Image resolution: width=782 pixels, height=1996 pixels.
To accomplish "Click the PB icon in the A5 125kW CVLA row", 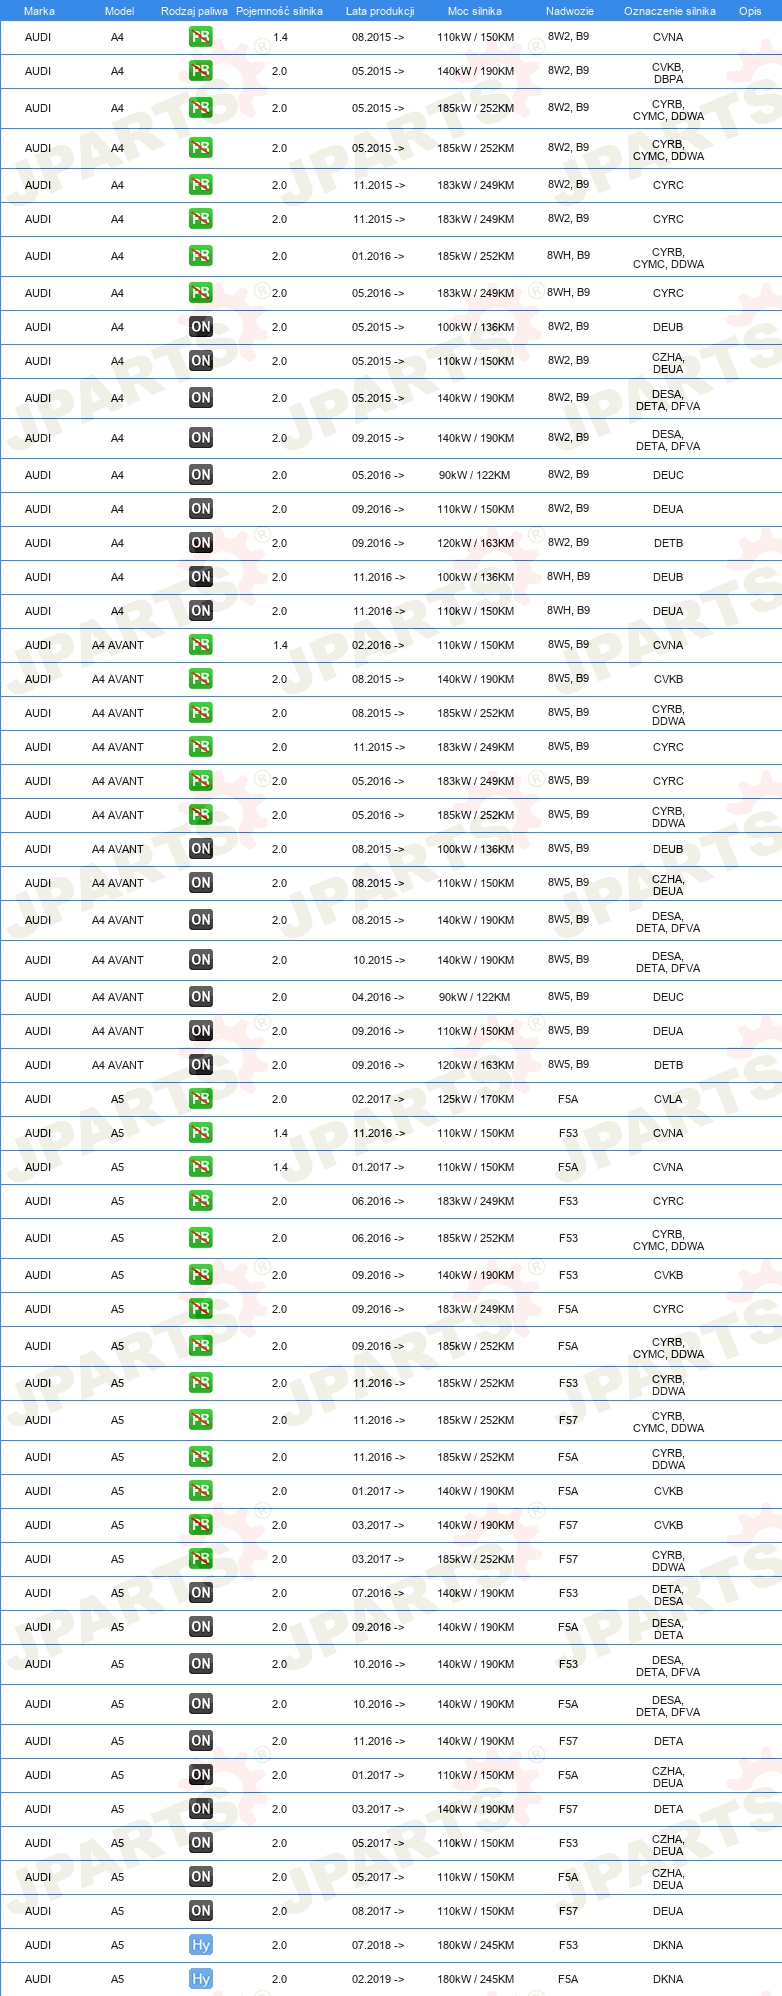I will pos(201,1099).
